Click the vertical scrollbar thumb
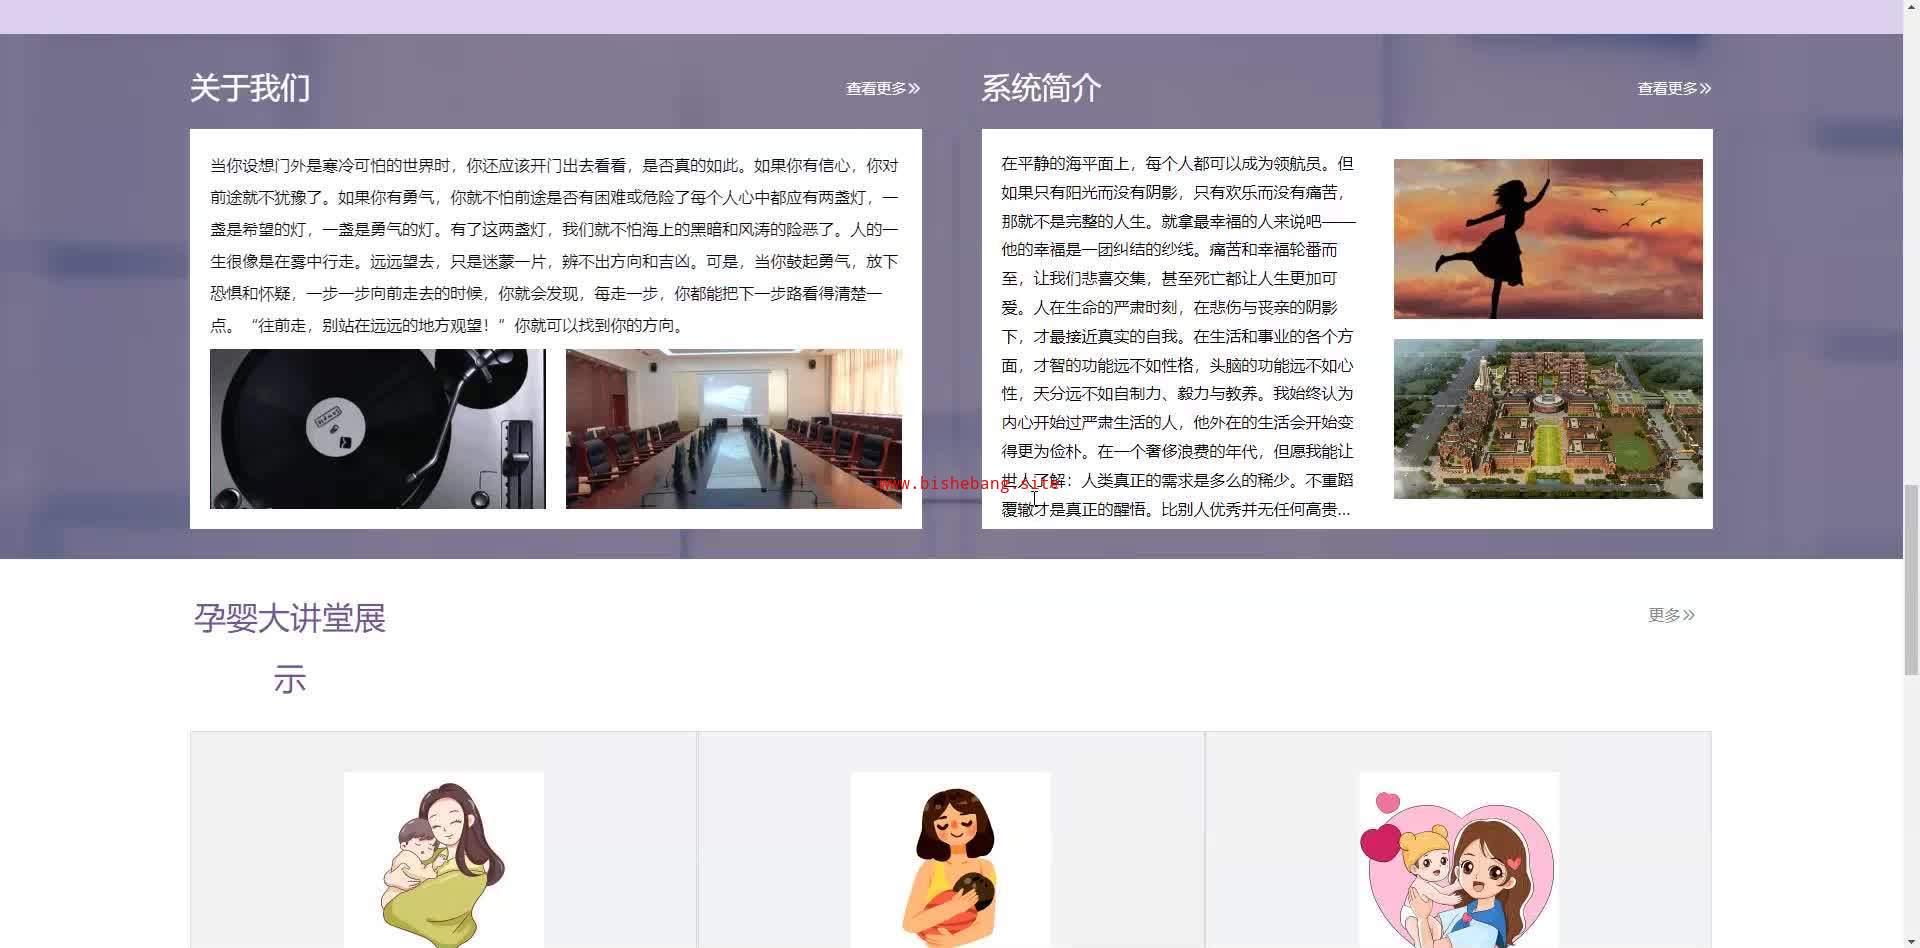The image size is (1920, 948). [x=1911, y=580]
